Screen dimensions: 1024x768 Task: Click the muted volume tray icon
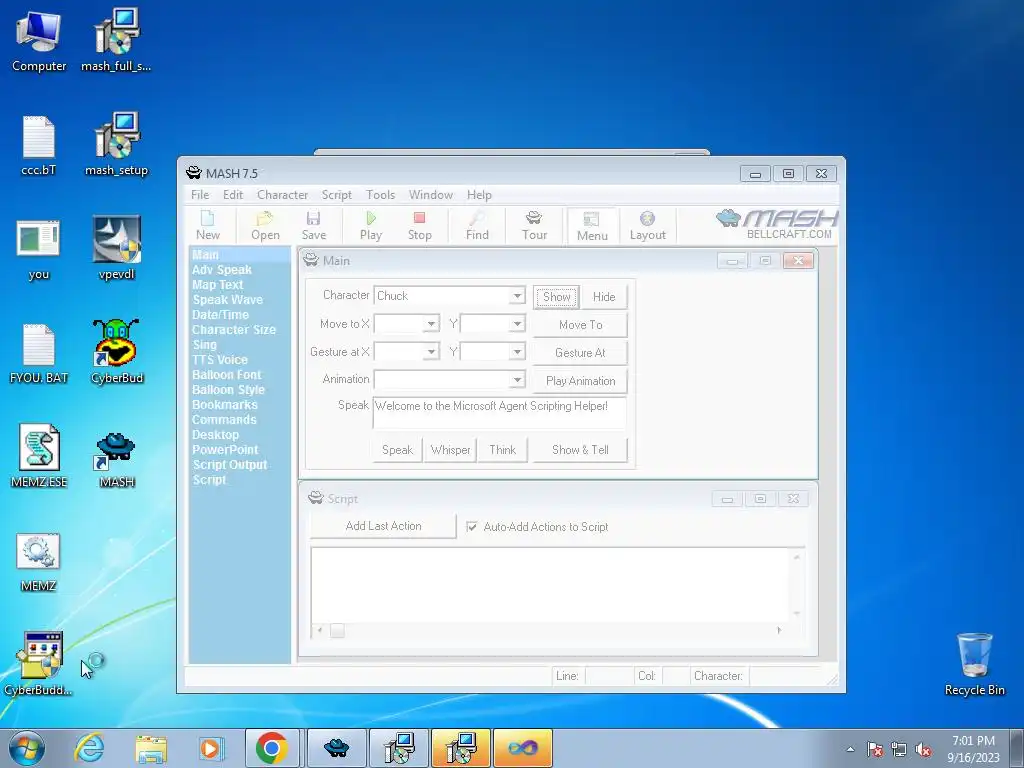coord(923,750)
